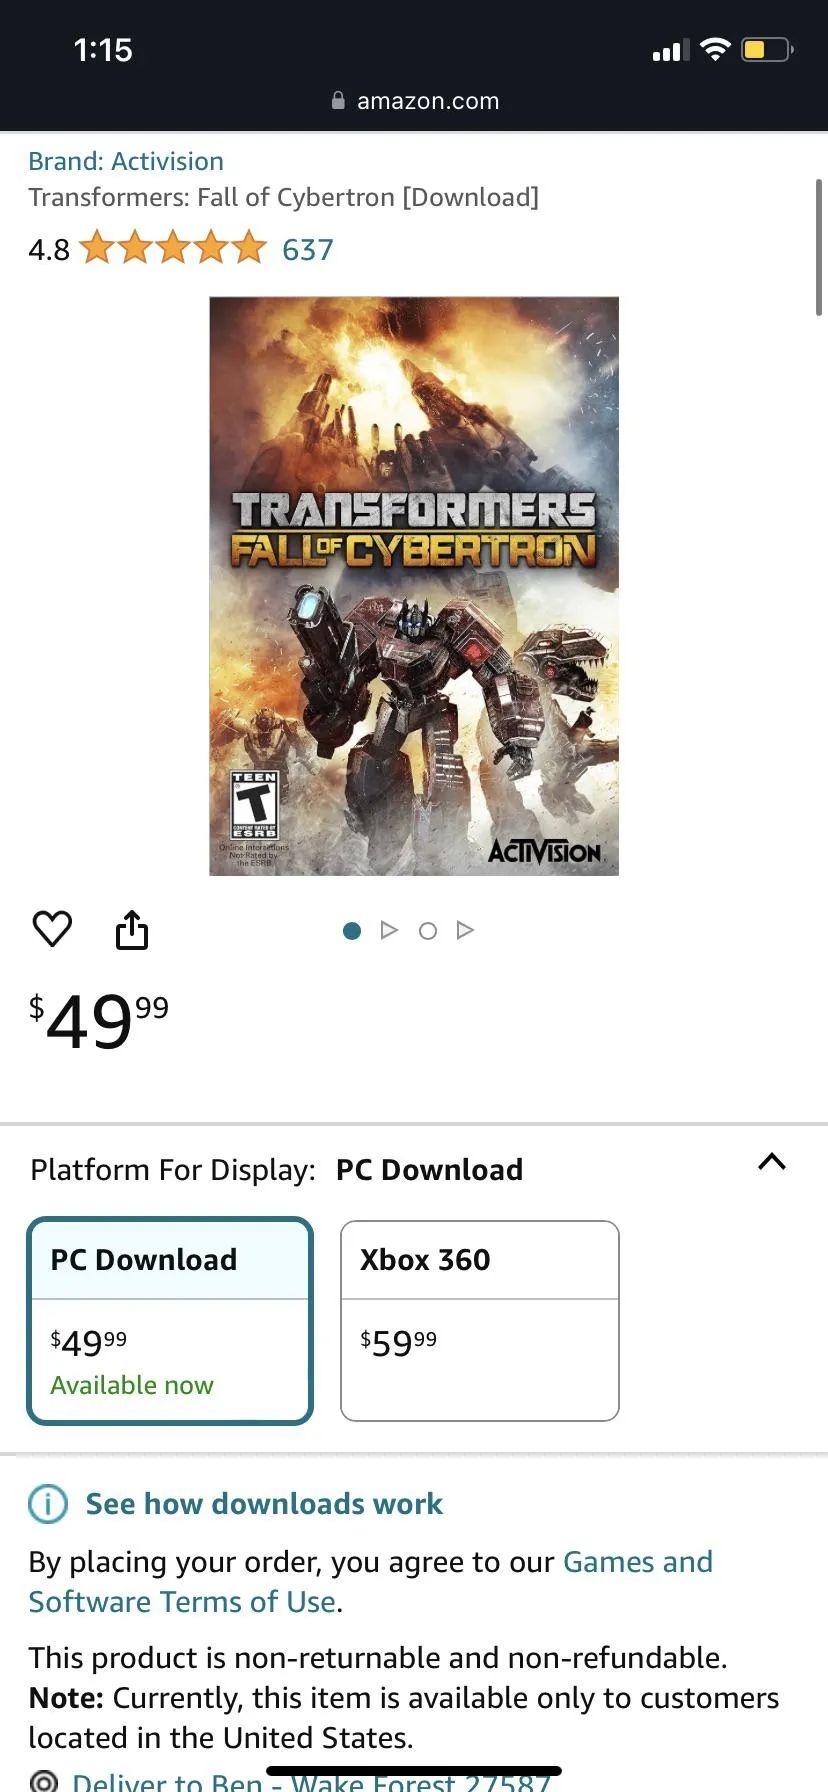Tap Deliver to Ben - Wake Forest link
This screenshot has width=828, height=1792.
pyautogui.click(x=312, y=1781)
